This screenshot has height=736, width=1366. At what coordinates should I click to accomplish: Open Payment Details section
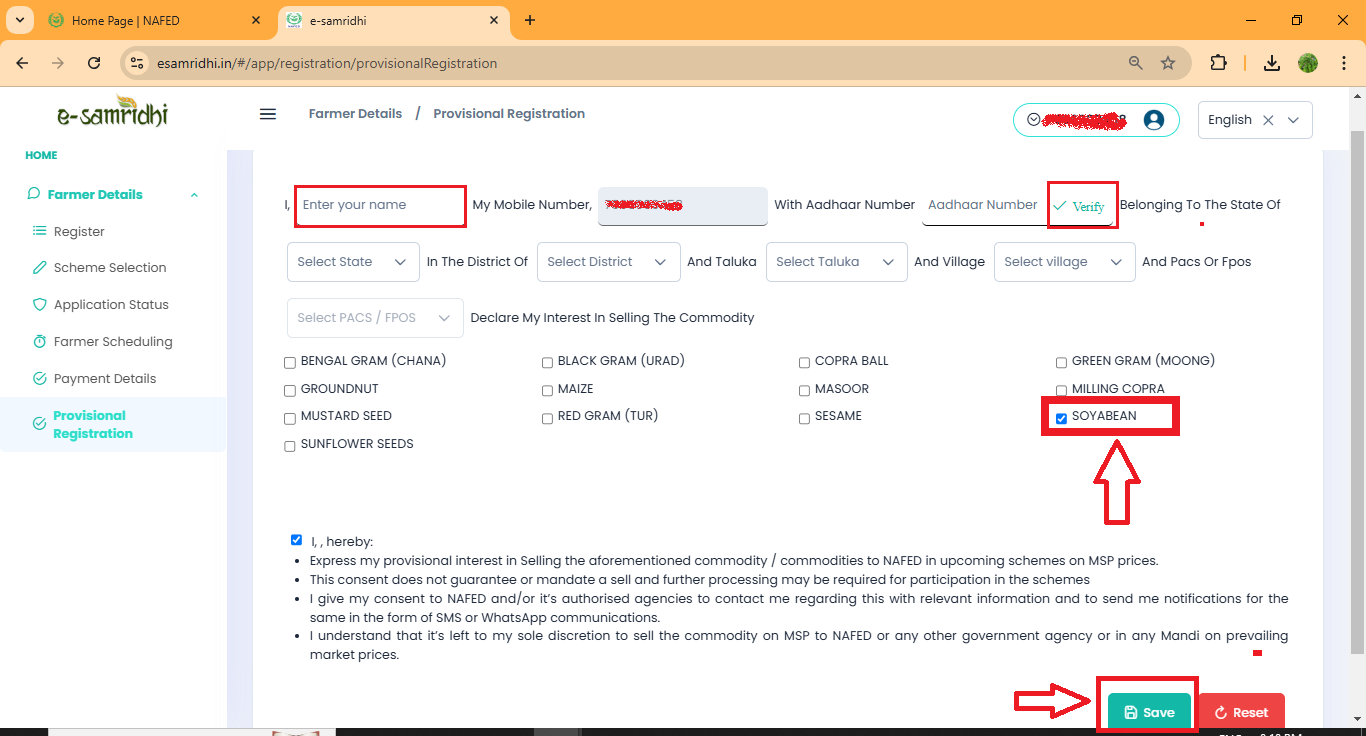tap(105, 378)
